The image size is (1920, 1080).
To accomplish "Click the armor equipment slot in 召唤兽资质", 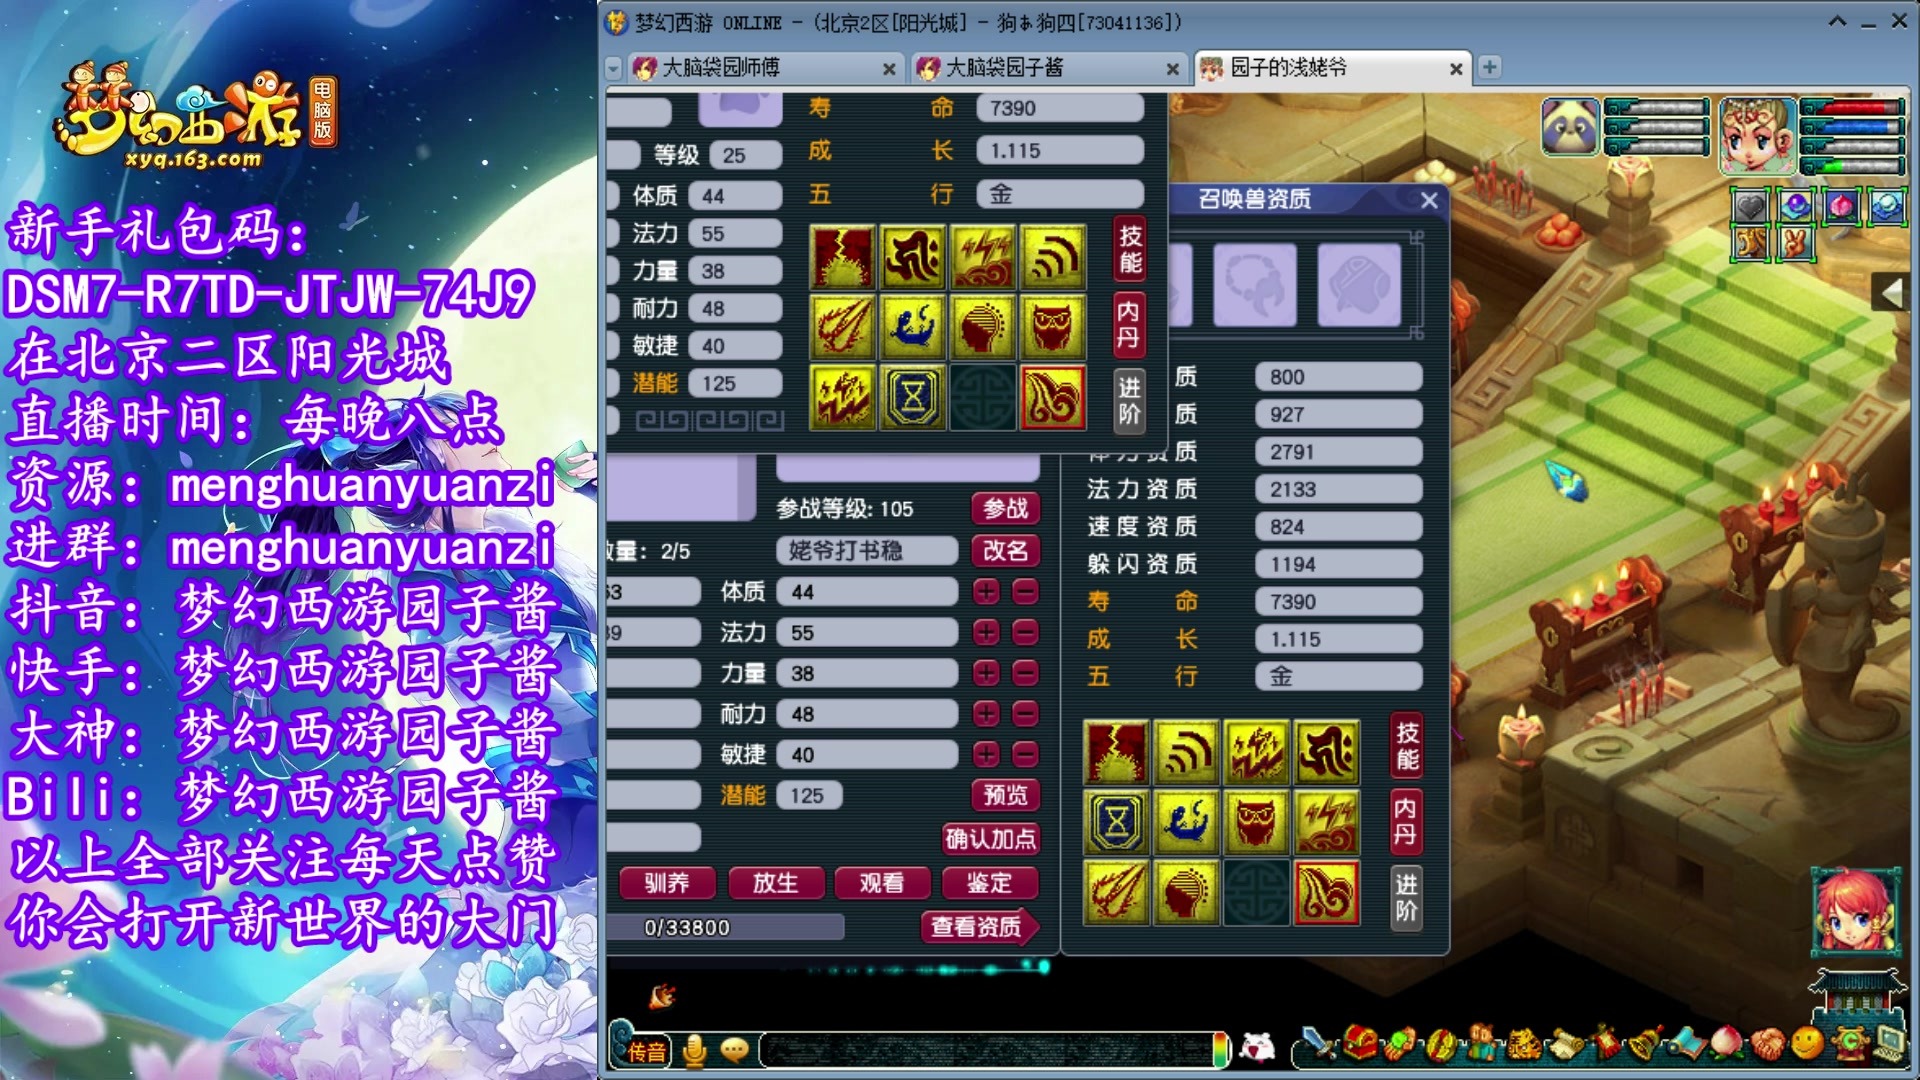I will coord(1358,284).
